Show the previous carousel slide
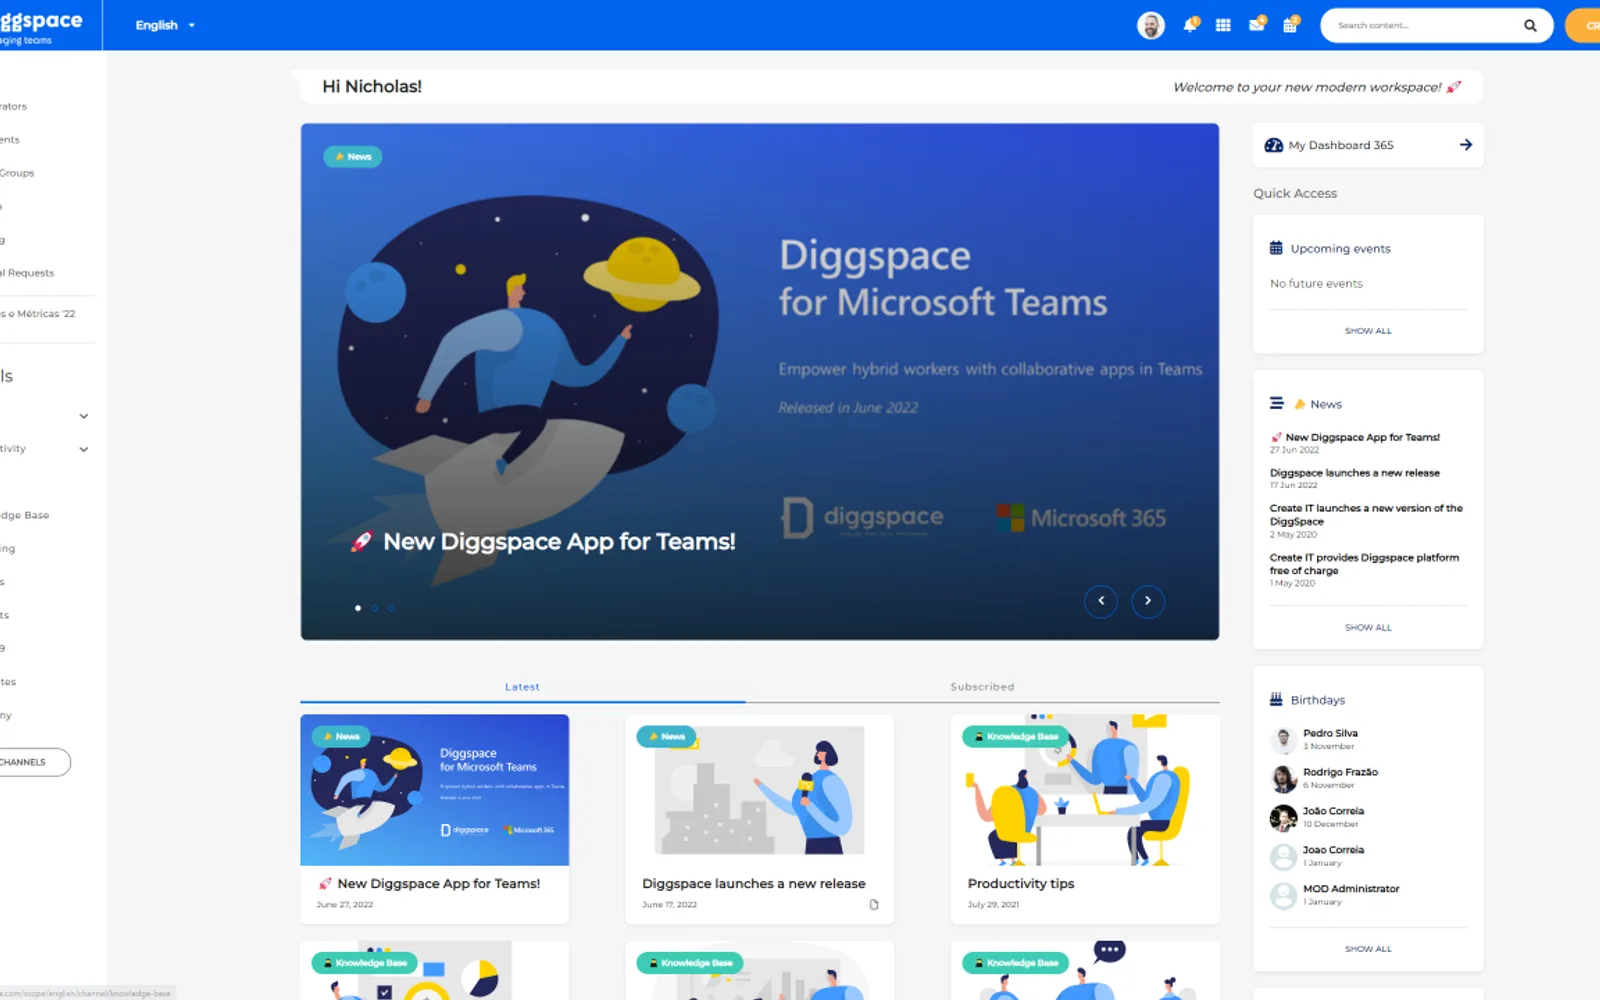Screen dimensions: 1600x1000 pos(1101,601)
